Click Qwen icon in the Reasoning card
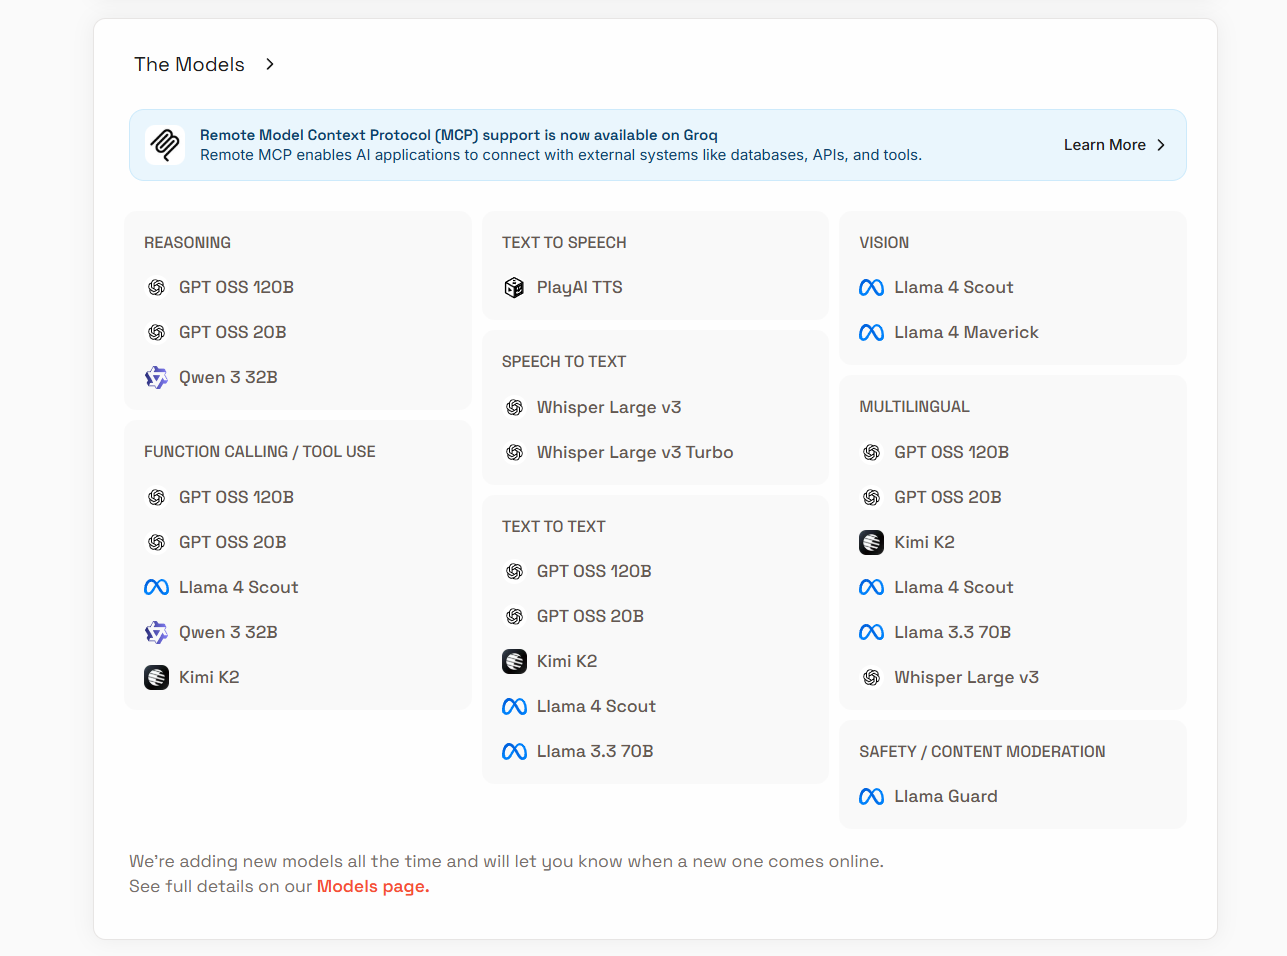1287x956 pixels. [157, 378]
